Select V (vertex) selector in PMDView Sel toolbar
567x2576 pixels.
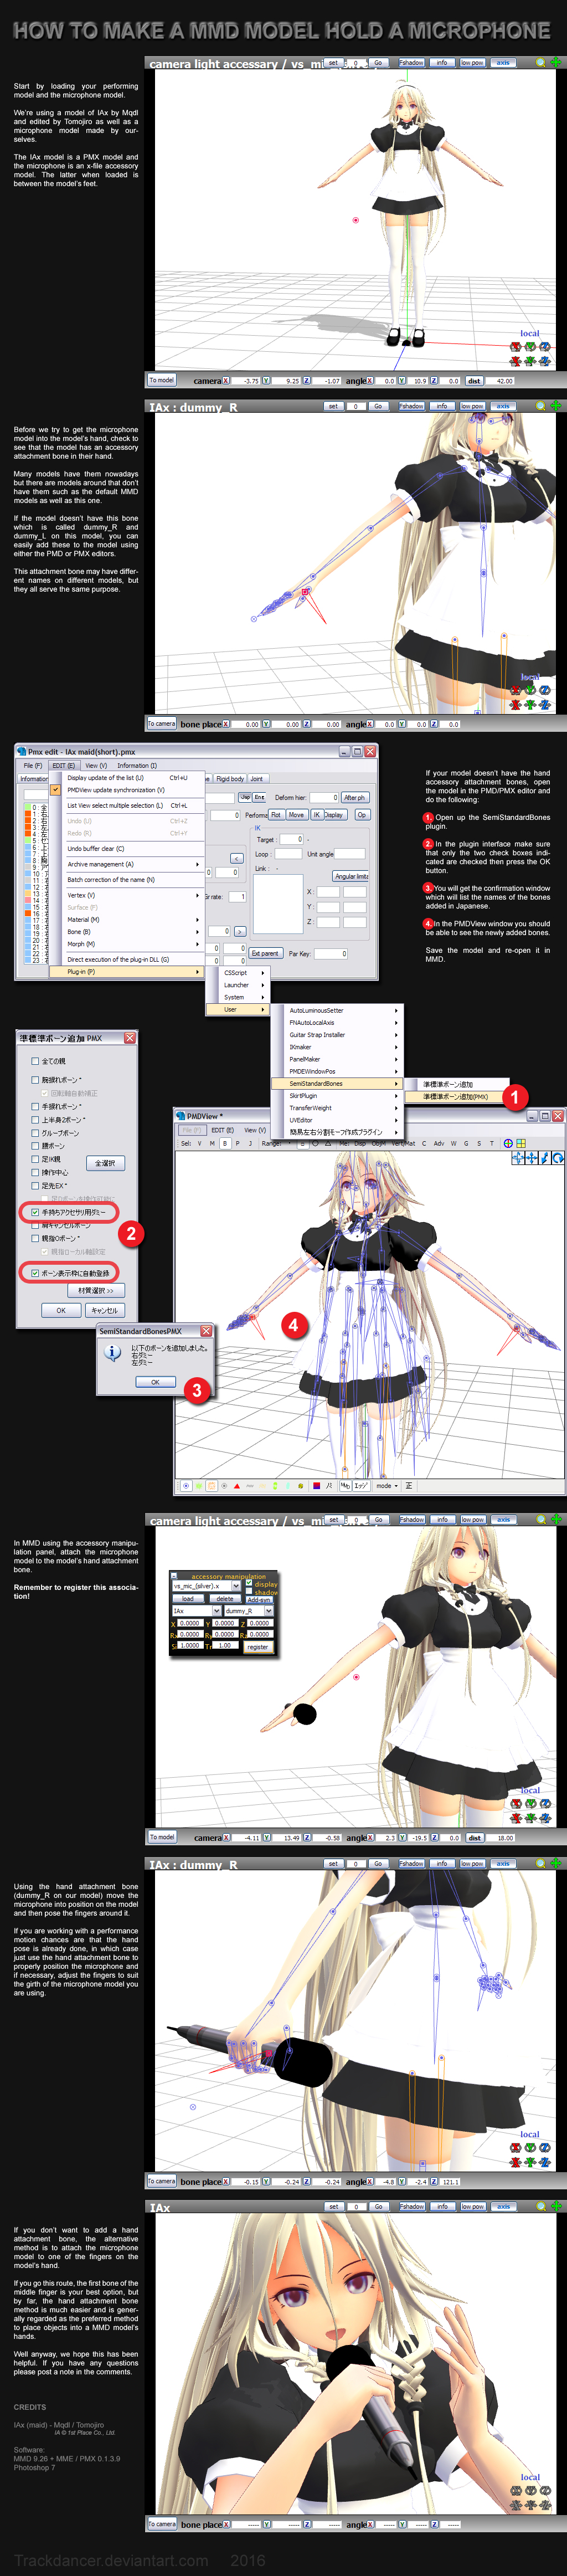(199, 1143)
